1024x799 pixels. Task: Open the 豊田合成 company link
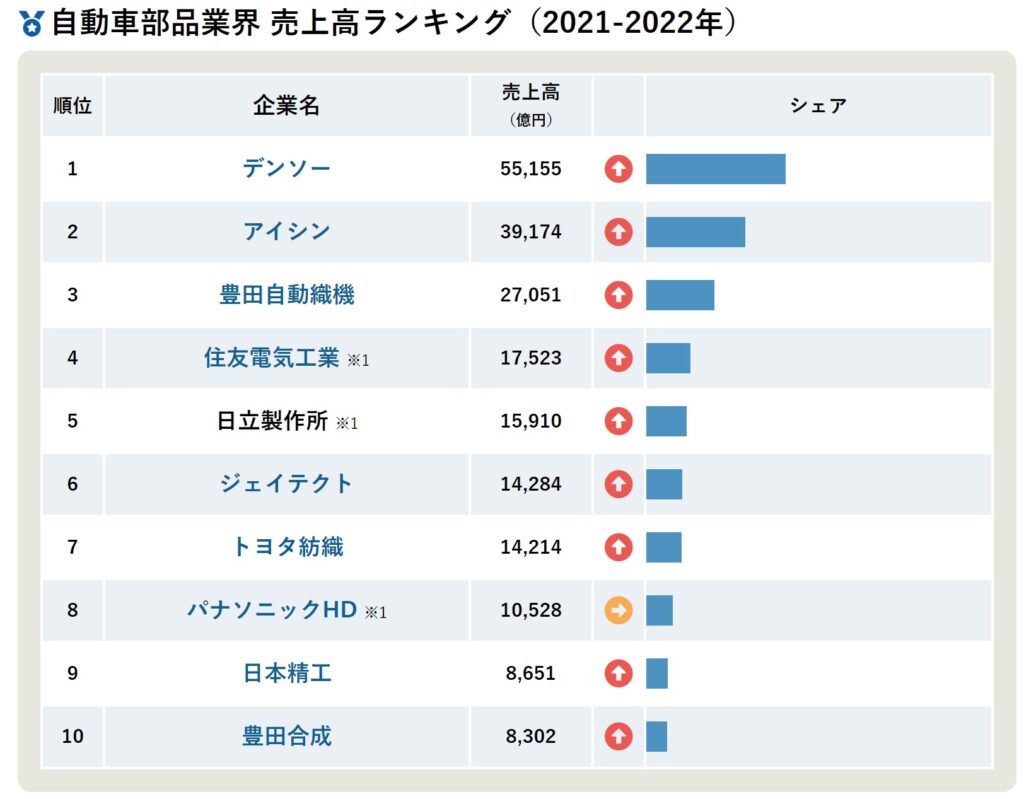[287, 737]
